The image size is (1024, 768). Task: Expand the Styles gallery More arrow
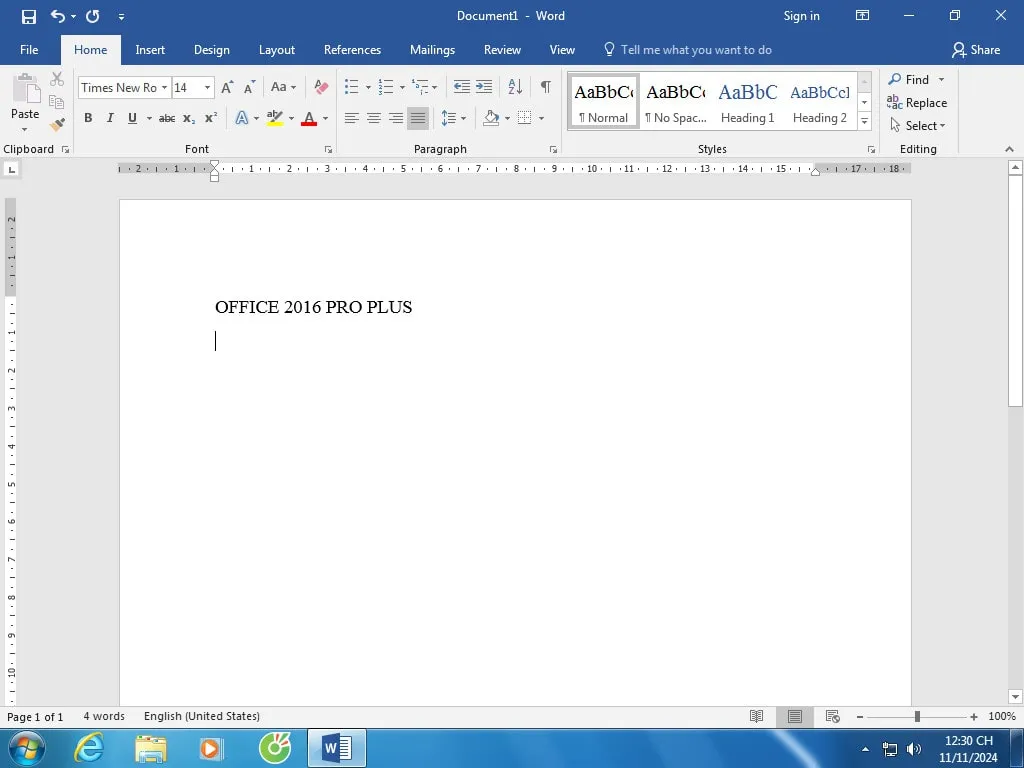coord(865,123)
